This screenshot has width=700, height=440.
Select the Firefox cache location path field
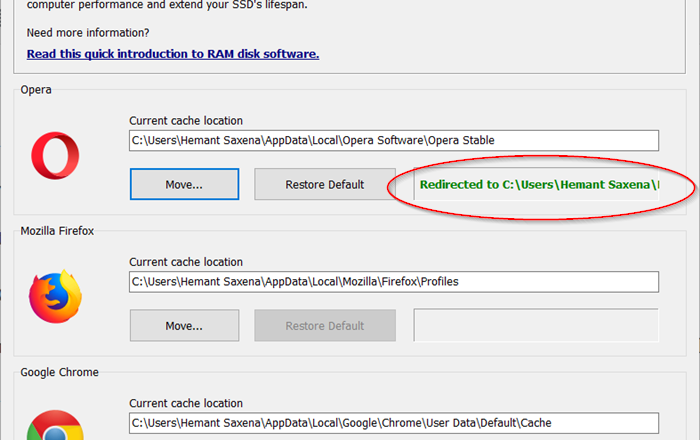(394, 282)
